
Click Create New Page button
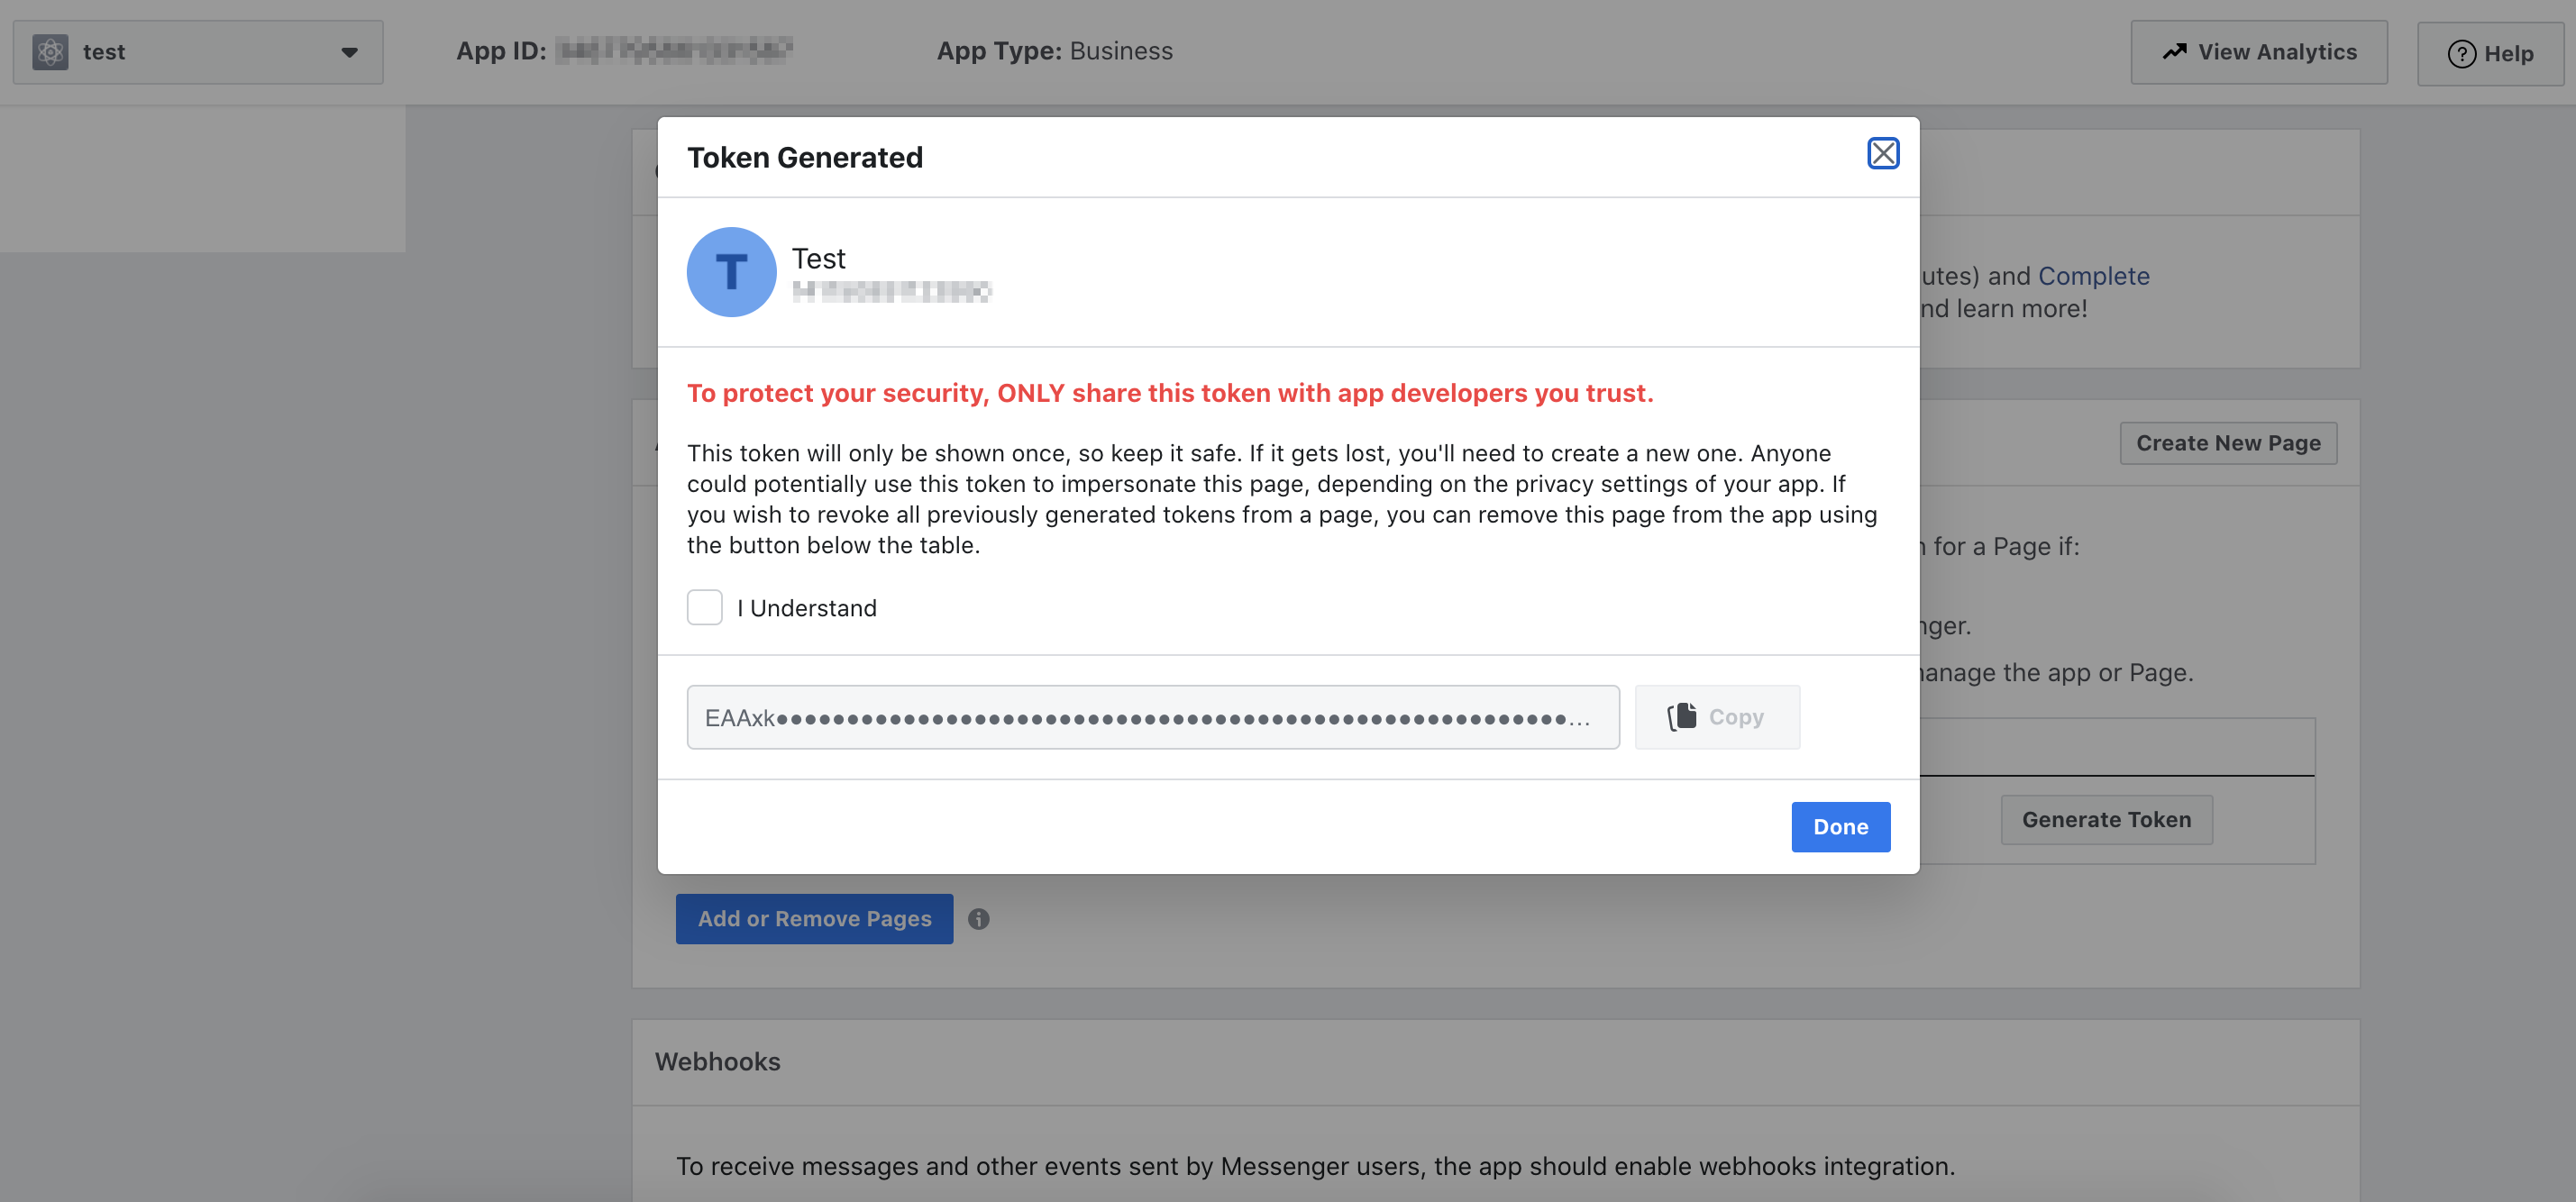coord(2227,443)
